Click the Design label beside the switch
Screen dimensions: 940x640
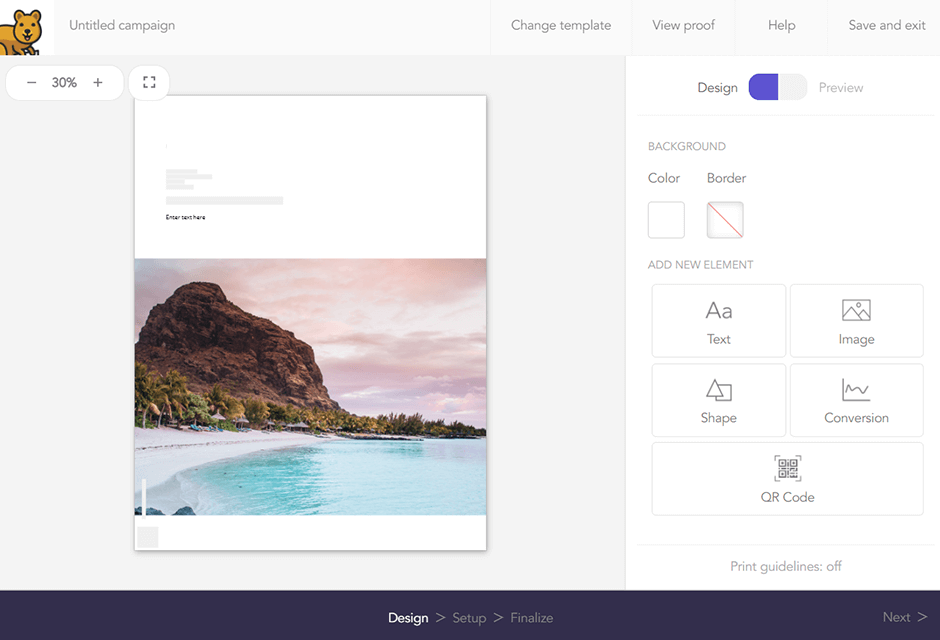tap(717, 87)
